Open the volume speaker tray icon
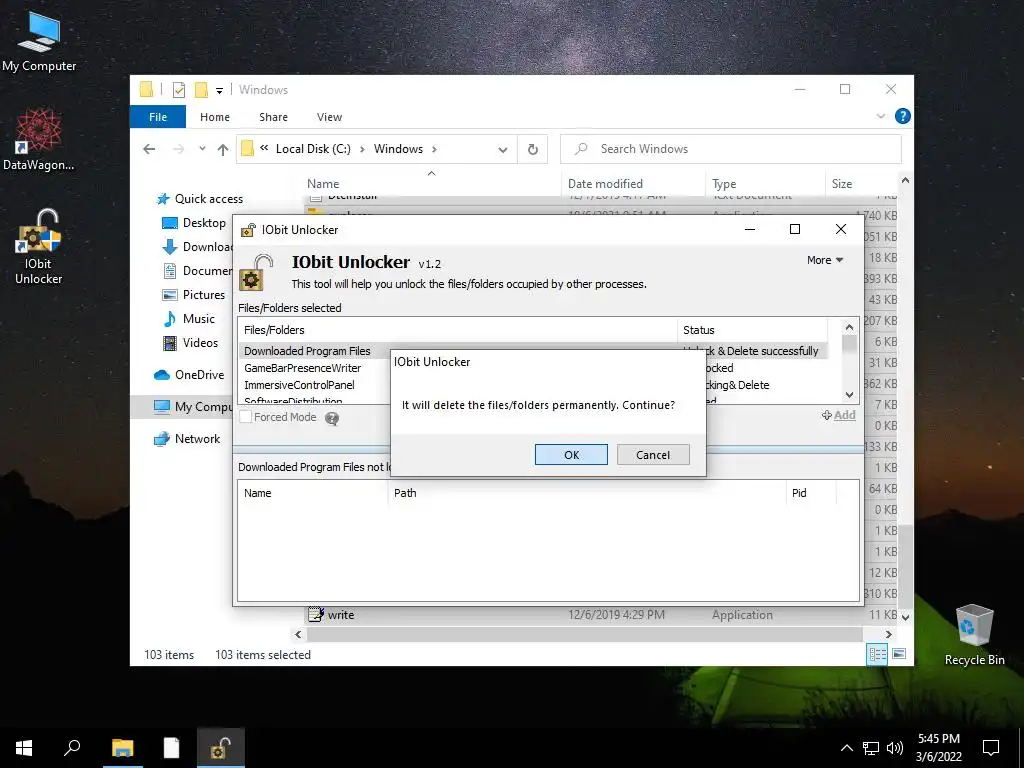This screenshot has width=1024, height=768. [895, 748]
